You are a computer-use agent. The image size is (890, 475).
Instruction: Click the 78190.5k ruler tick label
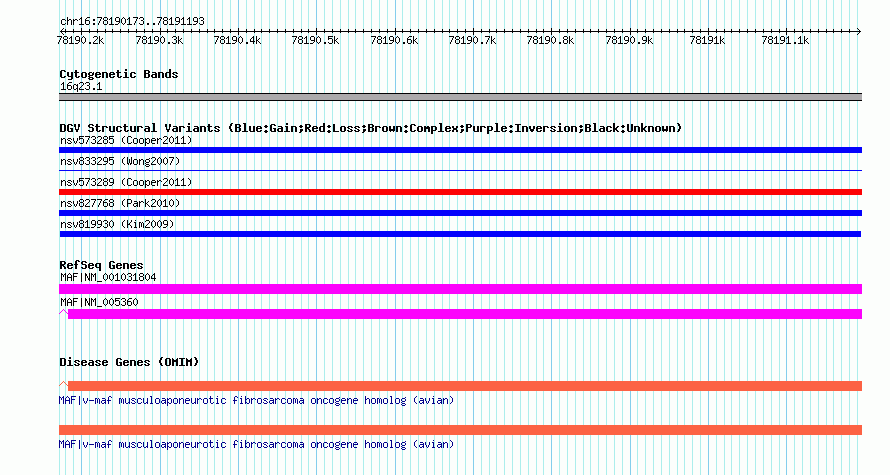point(316,40)
